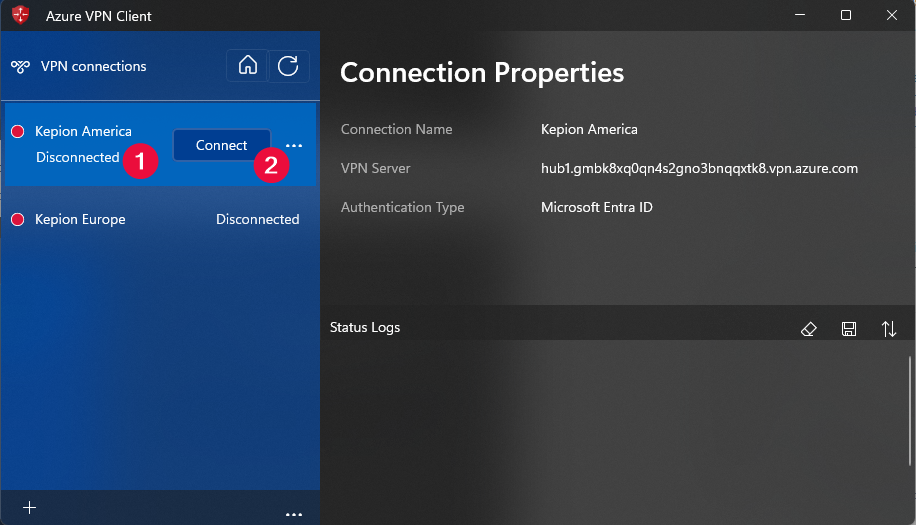Click the VPN connections icon
This screenshot has height=525, width=916.
21,67
